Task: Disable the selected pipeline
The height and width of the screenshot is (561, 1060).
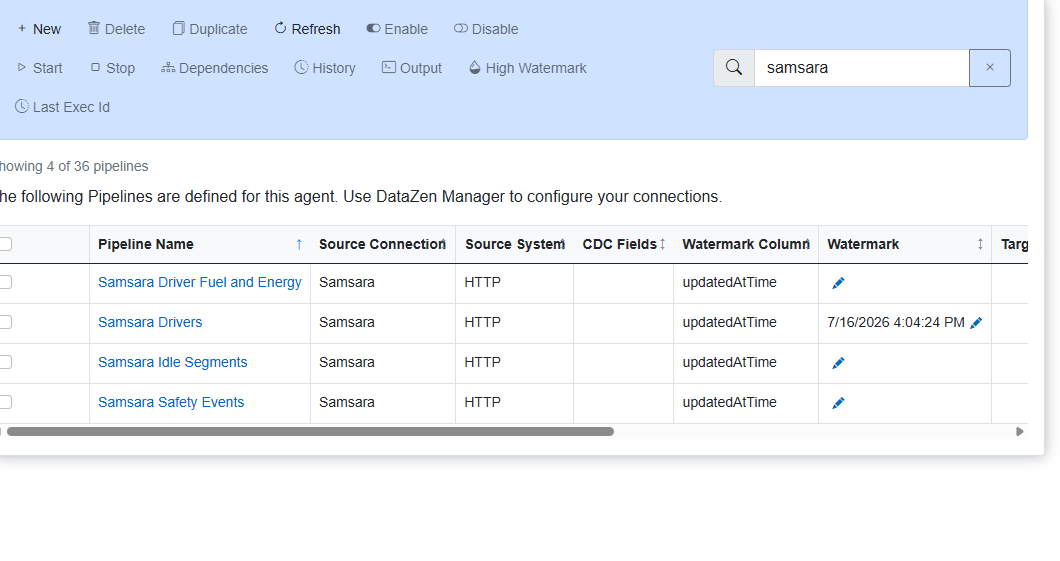Action: (486, 29)
